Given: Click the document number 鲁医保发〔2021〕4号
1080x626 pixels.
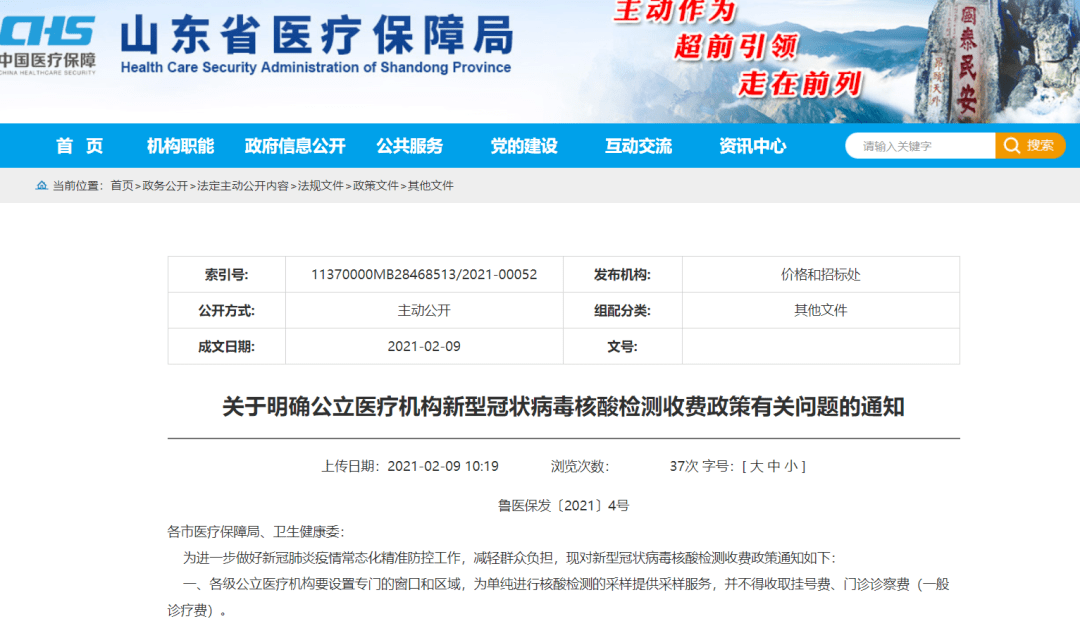Looking at the screenshot, I should (x=563, y=505).
